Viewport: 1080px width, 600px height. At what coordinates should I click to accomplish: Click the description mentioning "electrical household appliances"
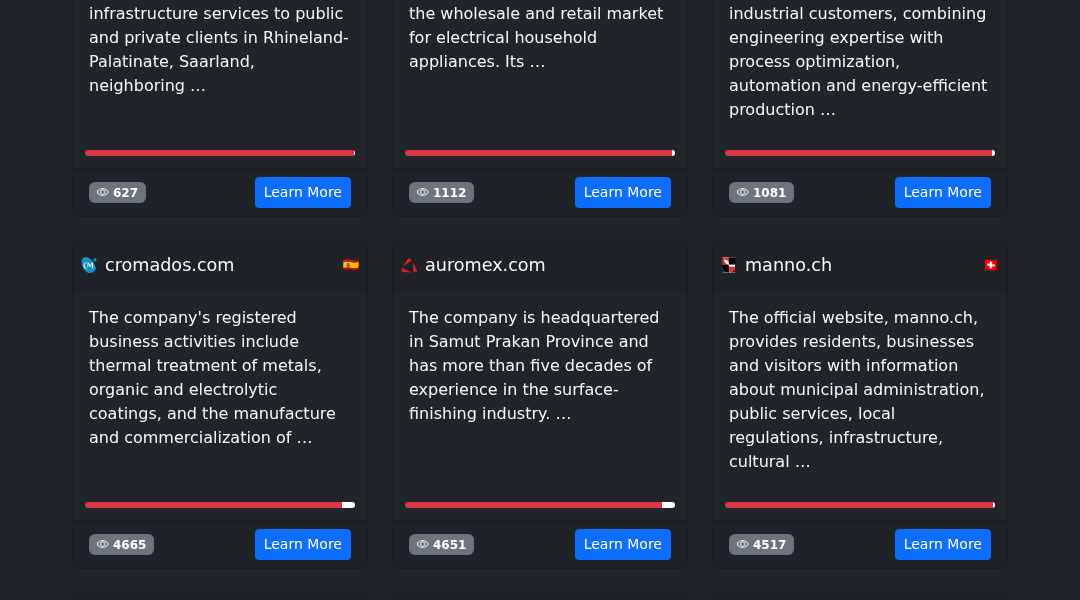click(537, 38)
